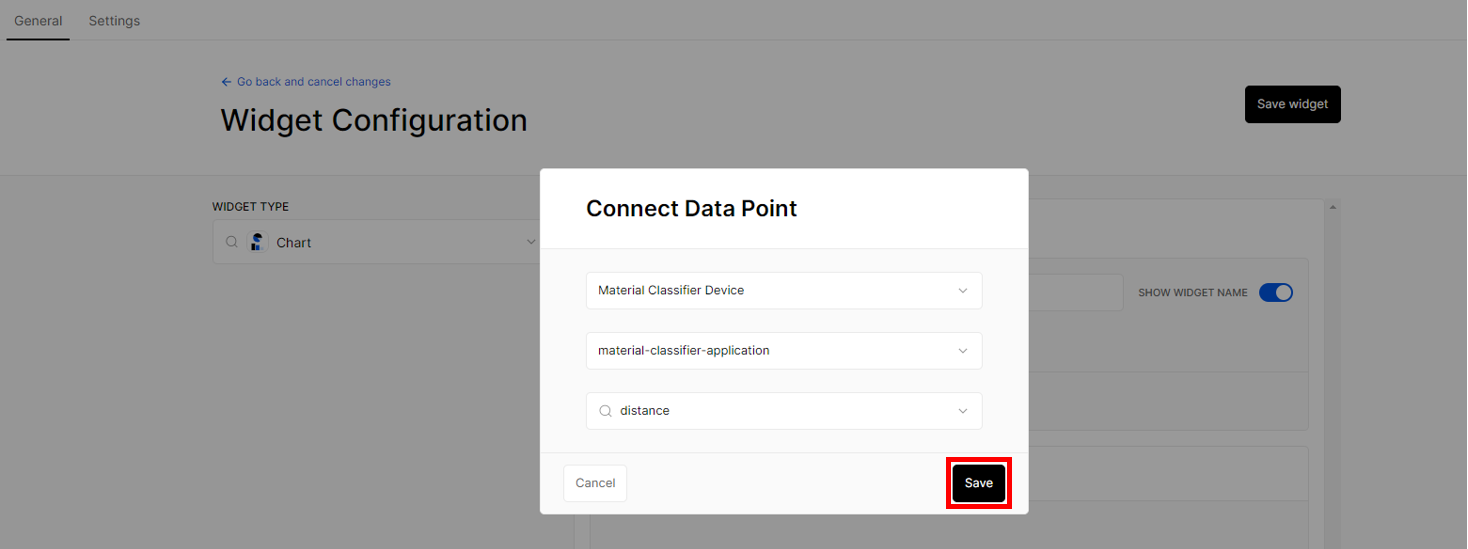Cancel the Connect Data Point dialog

click(x=595, y=483)
